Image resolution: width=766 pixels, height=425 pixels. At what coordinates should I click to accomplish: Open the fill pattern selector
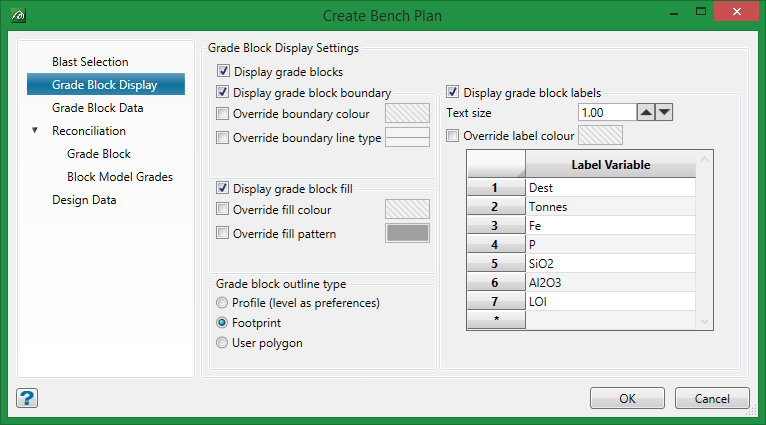point(407,233)
